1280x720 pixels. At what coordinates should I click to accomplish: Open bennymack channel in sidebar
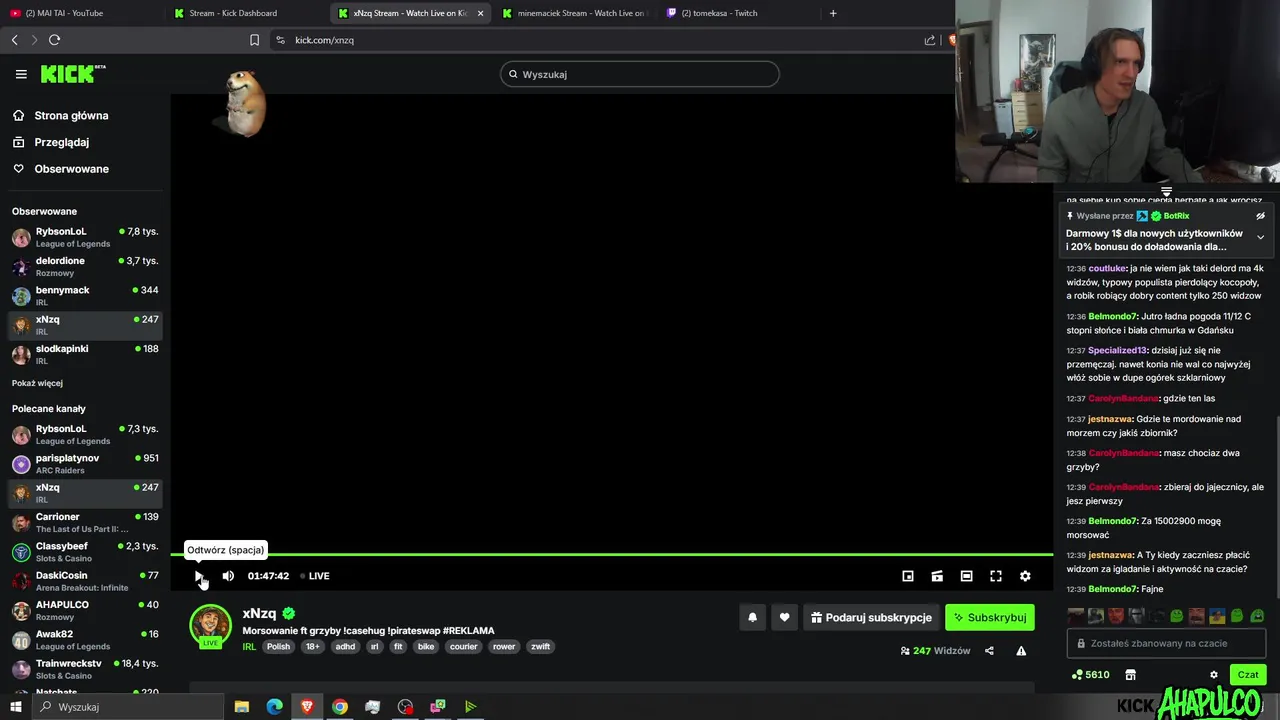click(x=85, y=296)
